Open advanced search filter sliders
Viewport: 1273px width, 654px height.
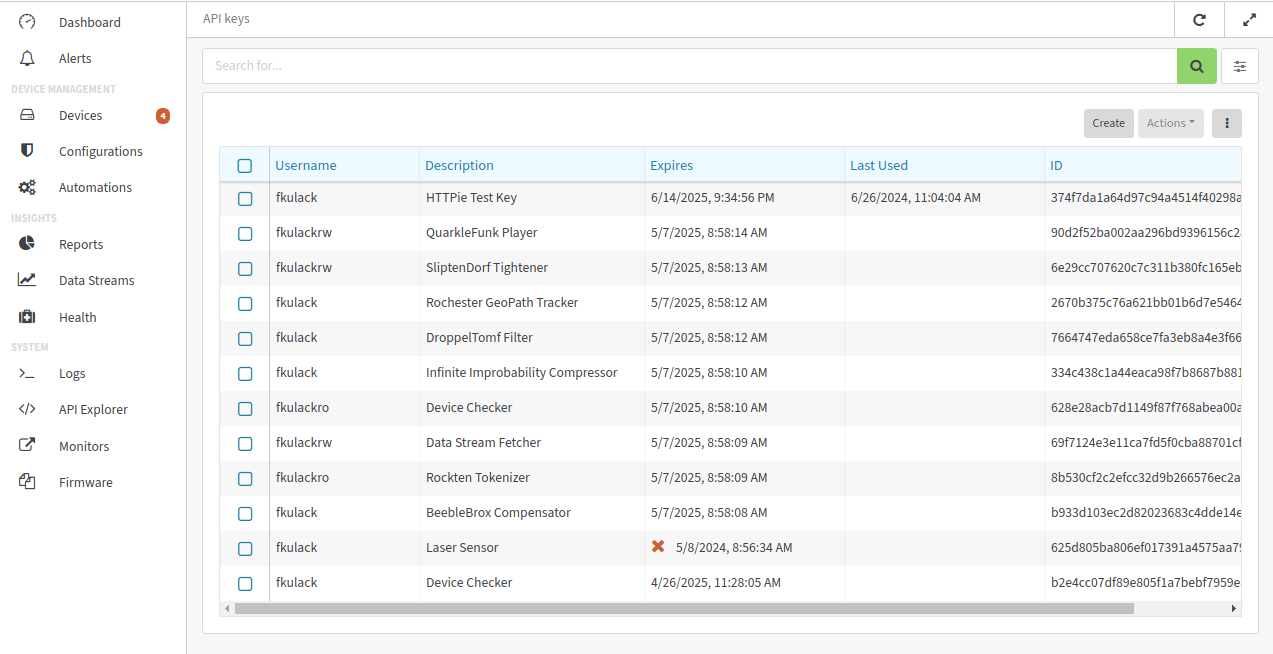(1240, 66)
